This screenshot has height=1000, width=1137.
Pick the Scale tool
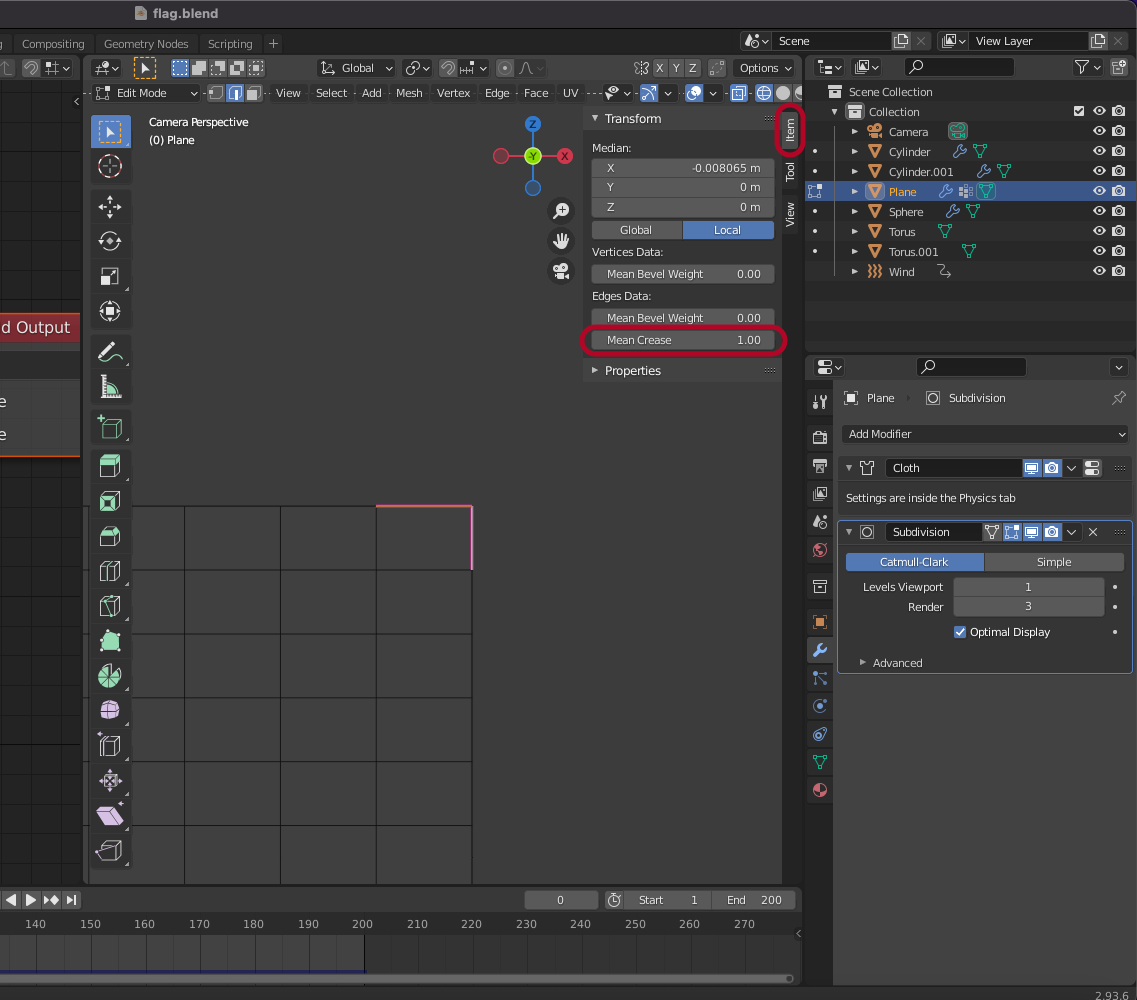tap(110, 276)
